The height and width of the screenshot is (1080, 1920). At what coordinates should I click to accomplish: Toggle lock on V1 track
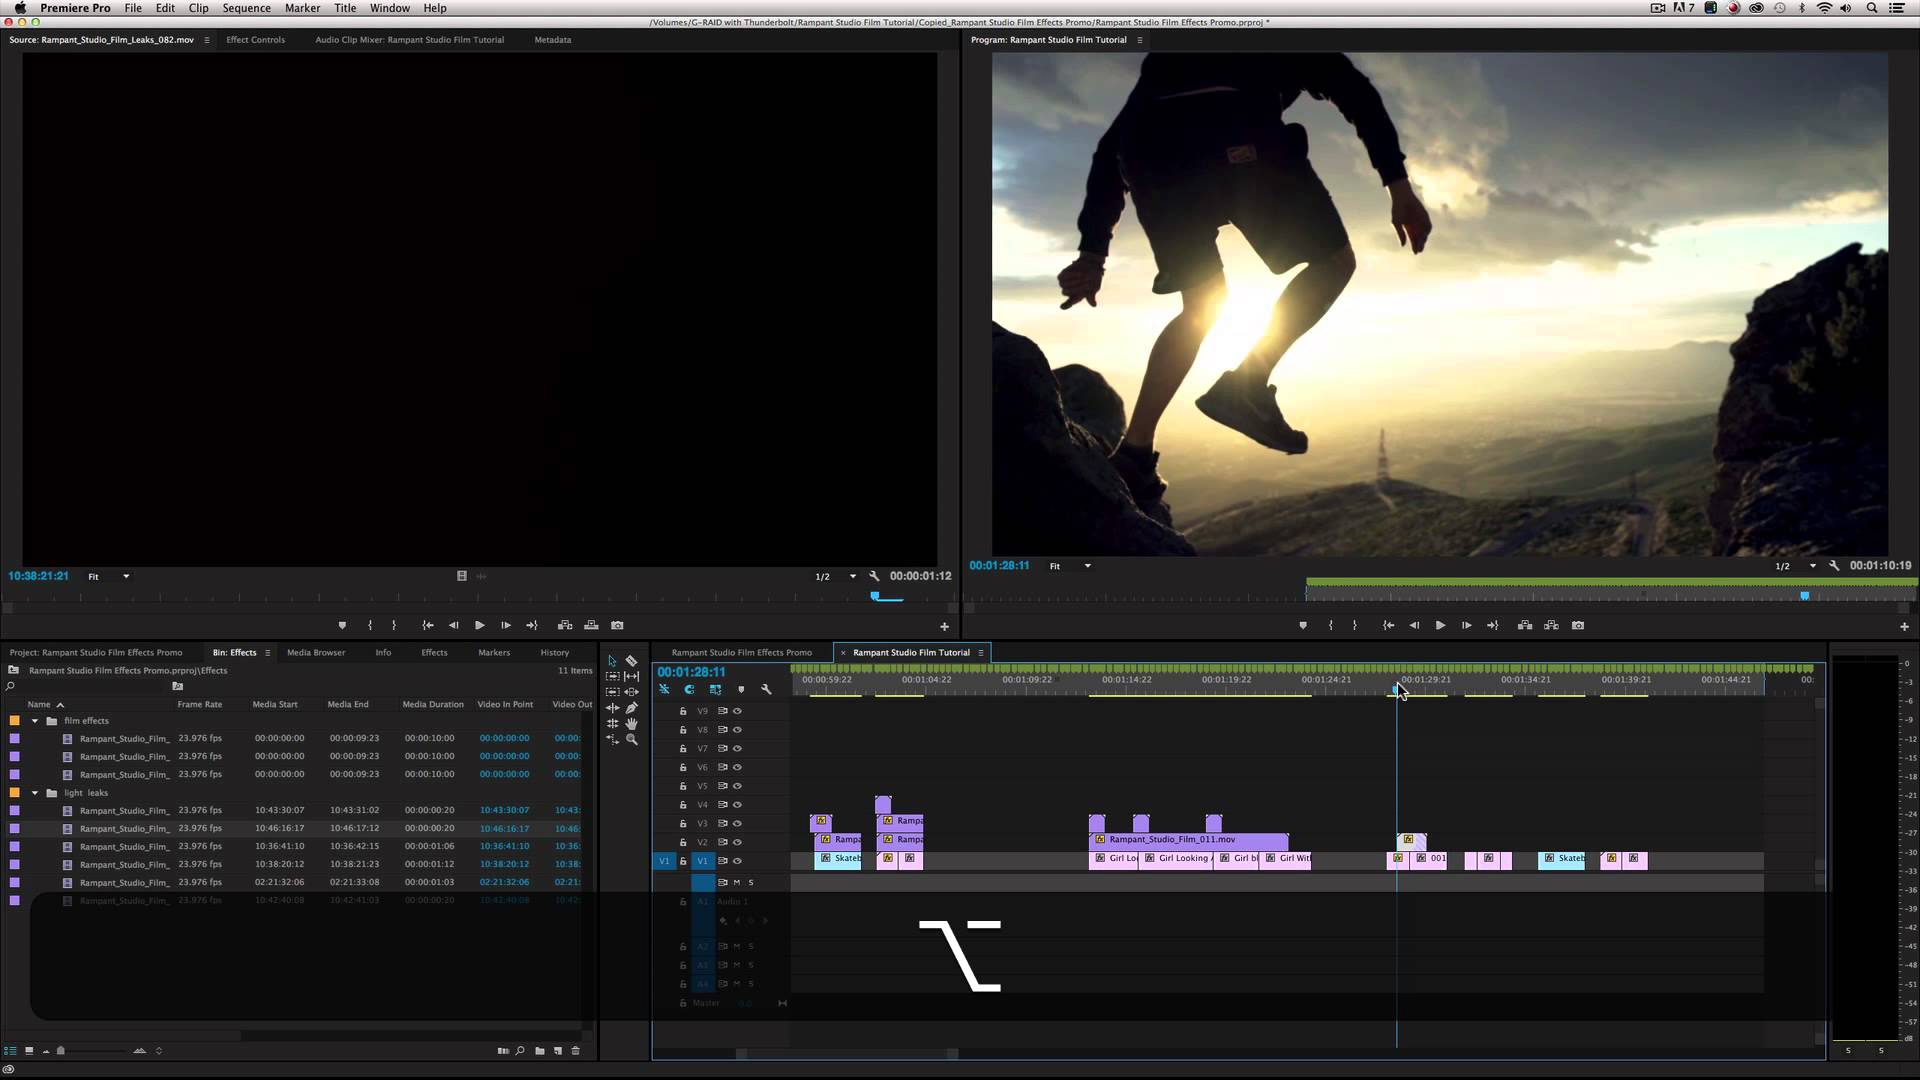click(x=683, y=861)
